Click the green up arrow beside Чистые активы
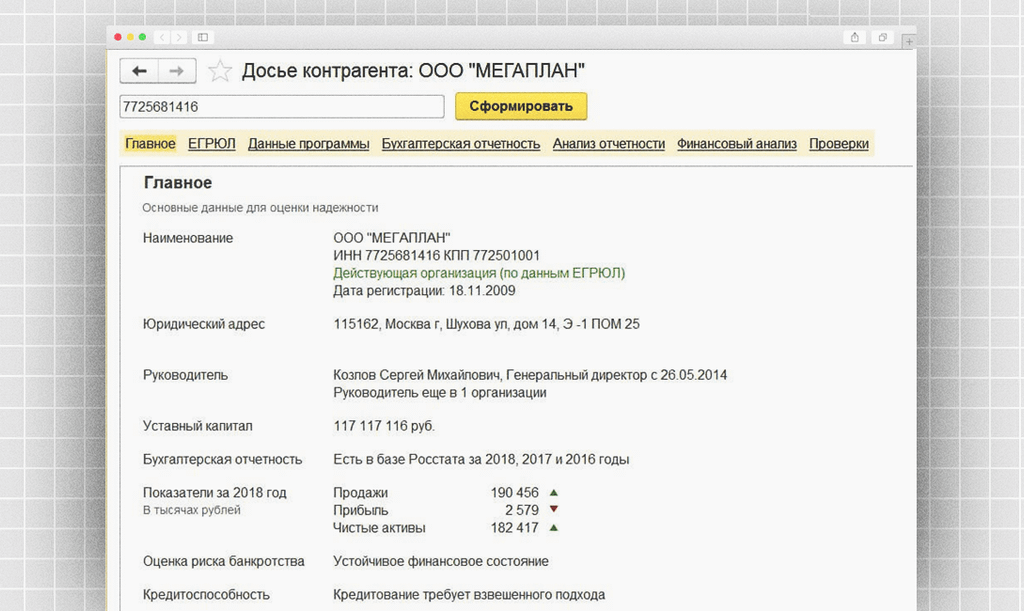This screenshot has height=611, width=1024. (554, 527)
